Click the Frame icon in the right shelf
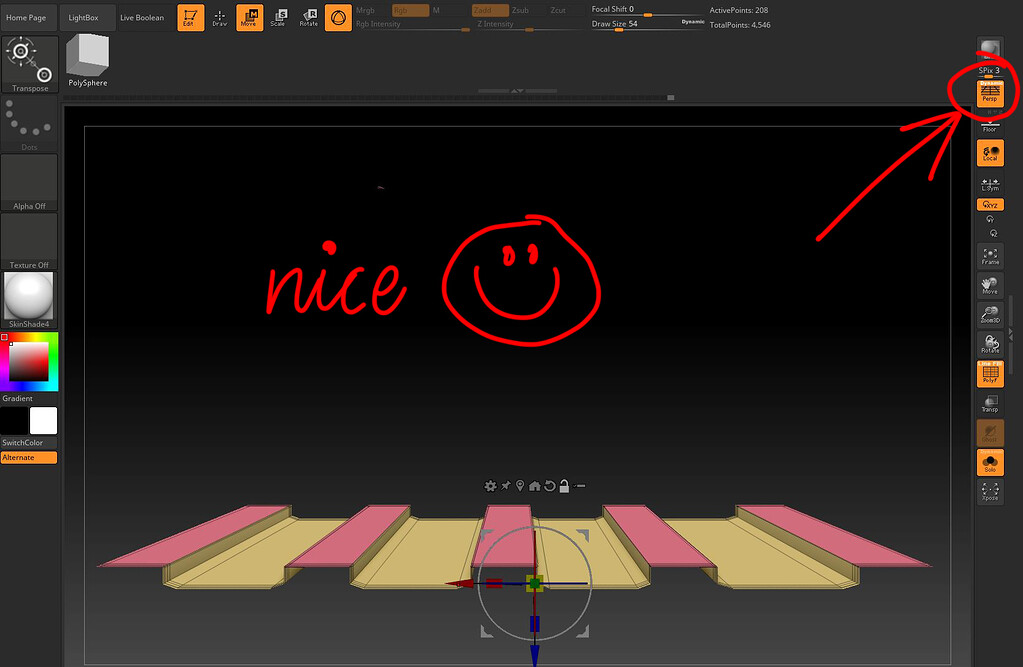Screen dimensions: 1023x667 coord(989,255)
